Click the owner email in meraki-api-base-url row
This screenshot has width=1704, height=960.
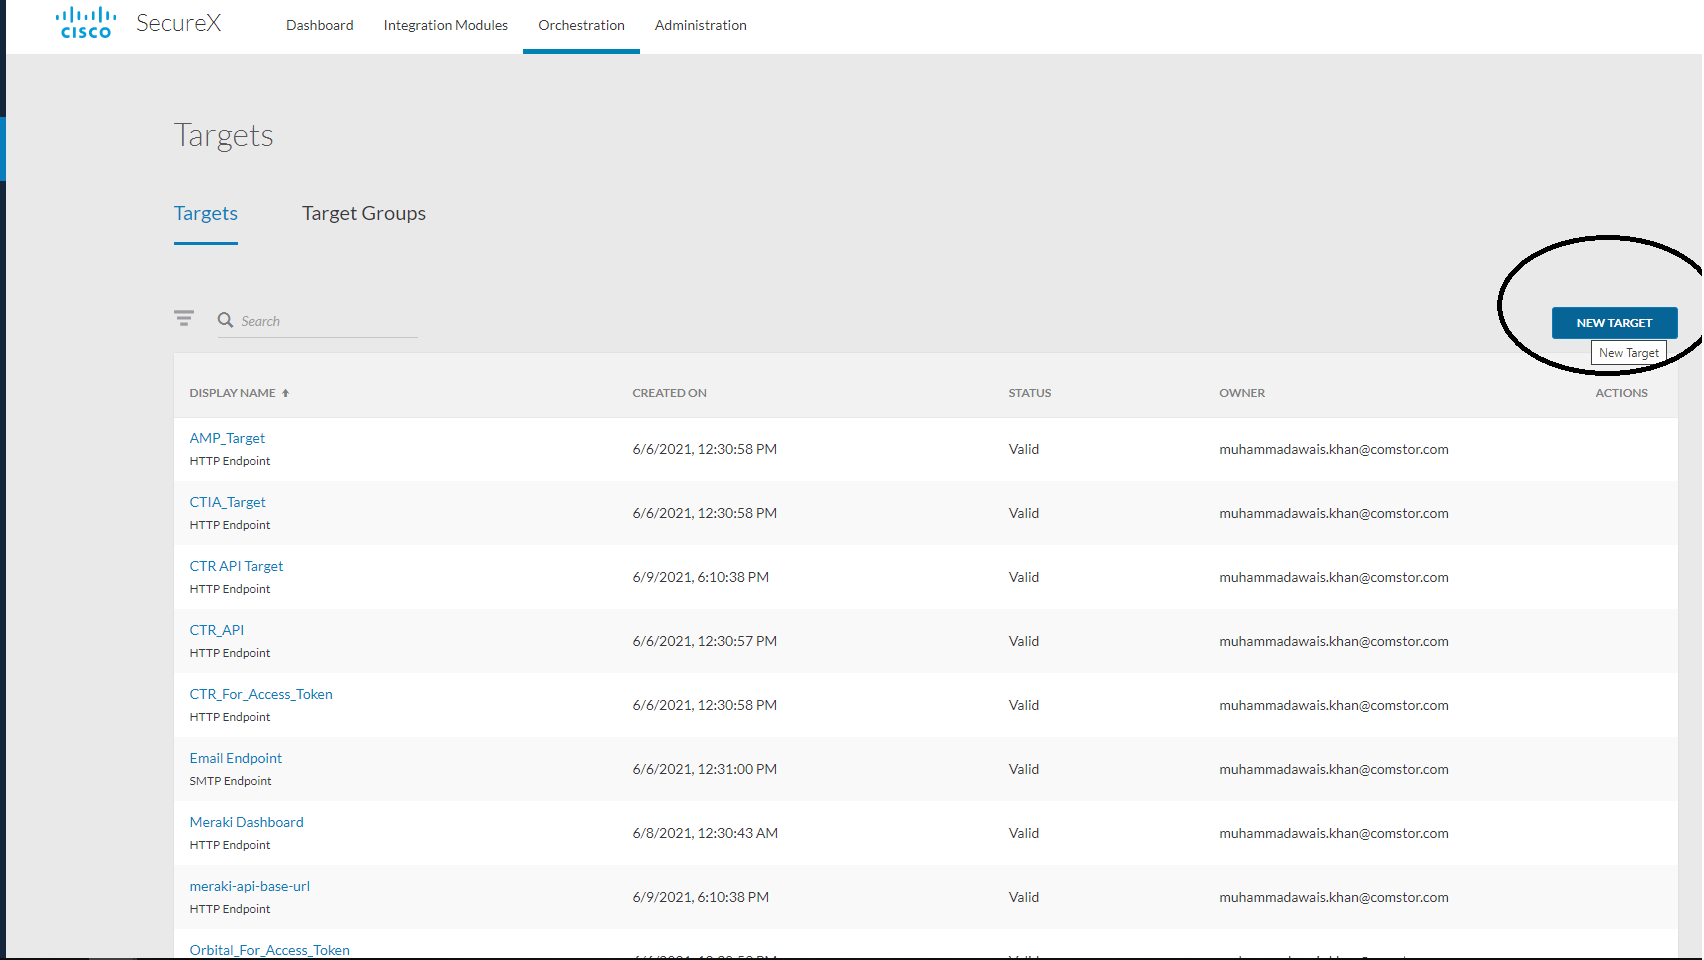1334,897
